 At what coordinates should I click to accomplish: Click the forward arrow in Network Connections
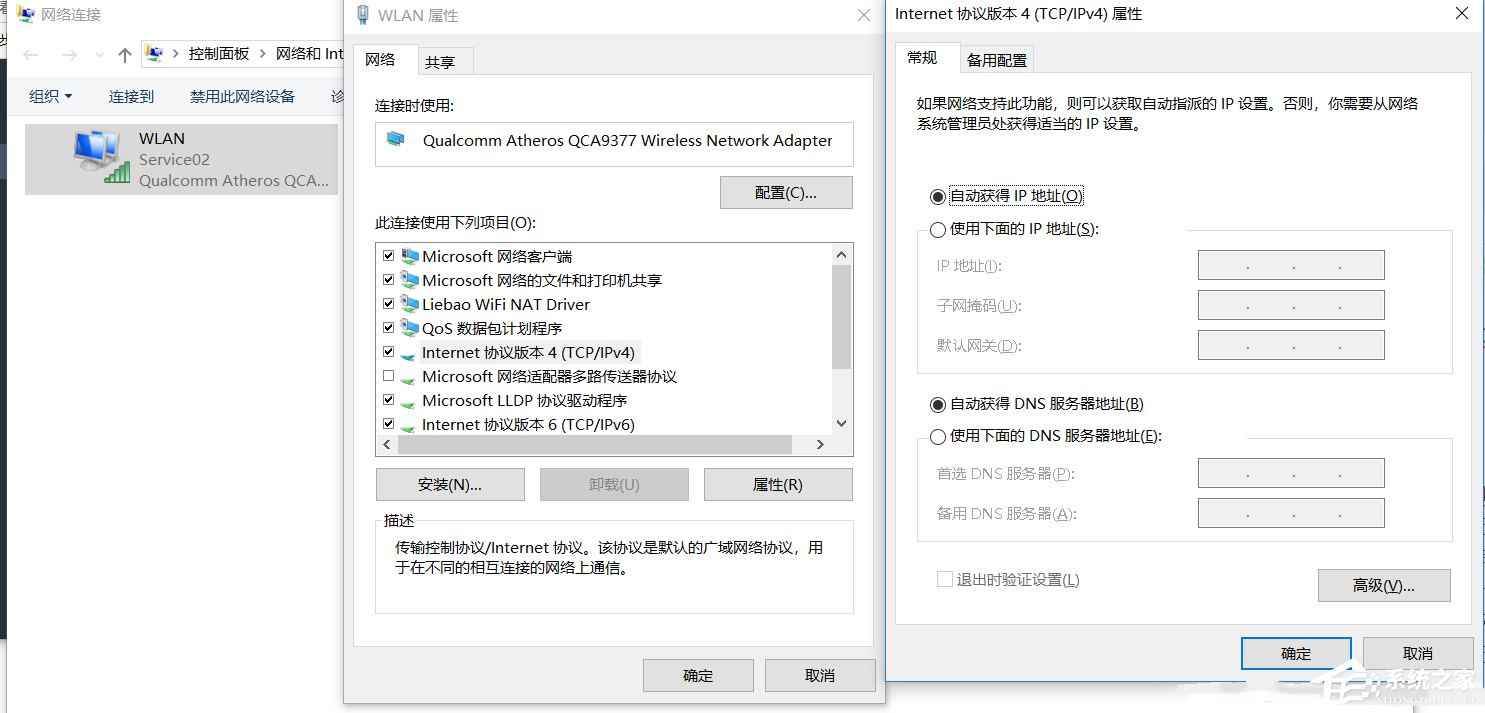click(69, 55)
